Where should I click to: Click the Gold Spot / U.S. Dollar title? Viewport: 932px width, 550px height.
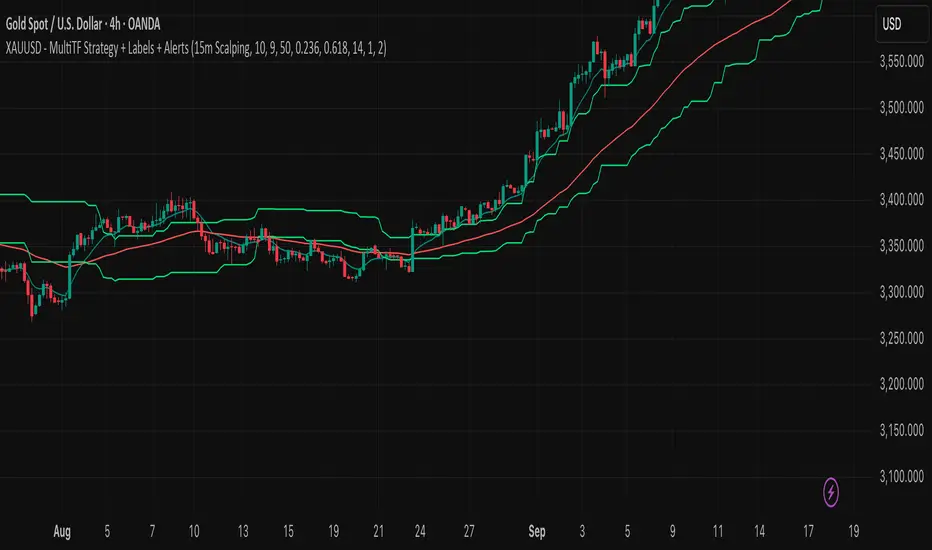[x=83, y=24]
